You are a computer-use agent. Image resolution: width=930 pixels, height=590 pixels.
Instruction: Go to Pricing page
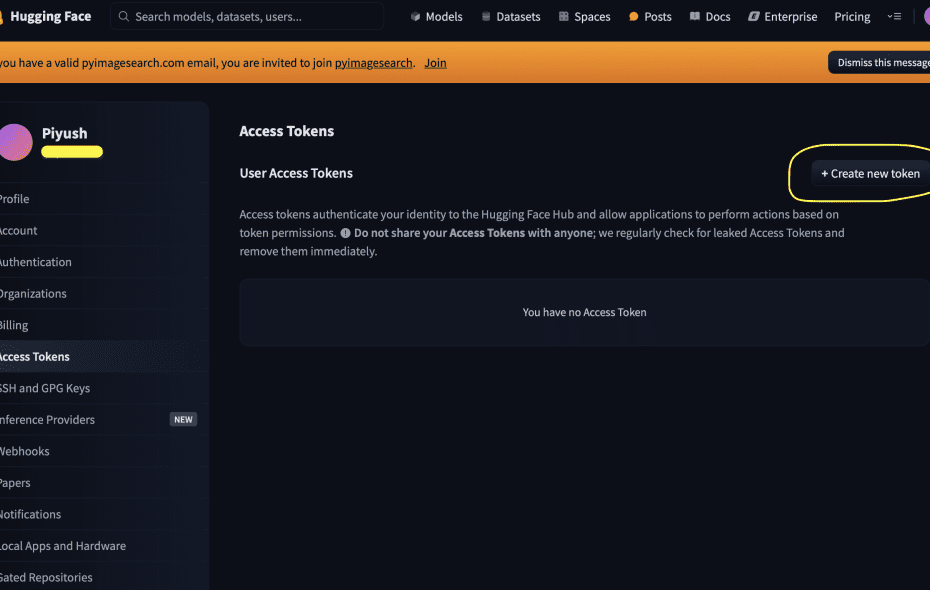click(x=852, y=17)
